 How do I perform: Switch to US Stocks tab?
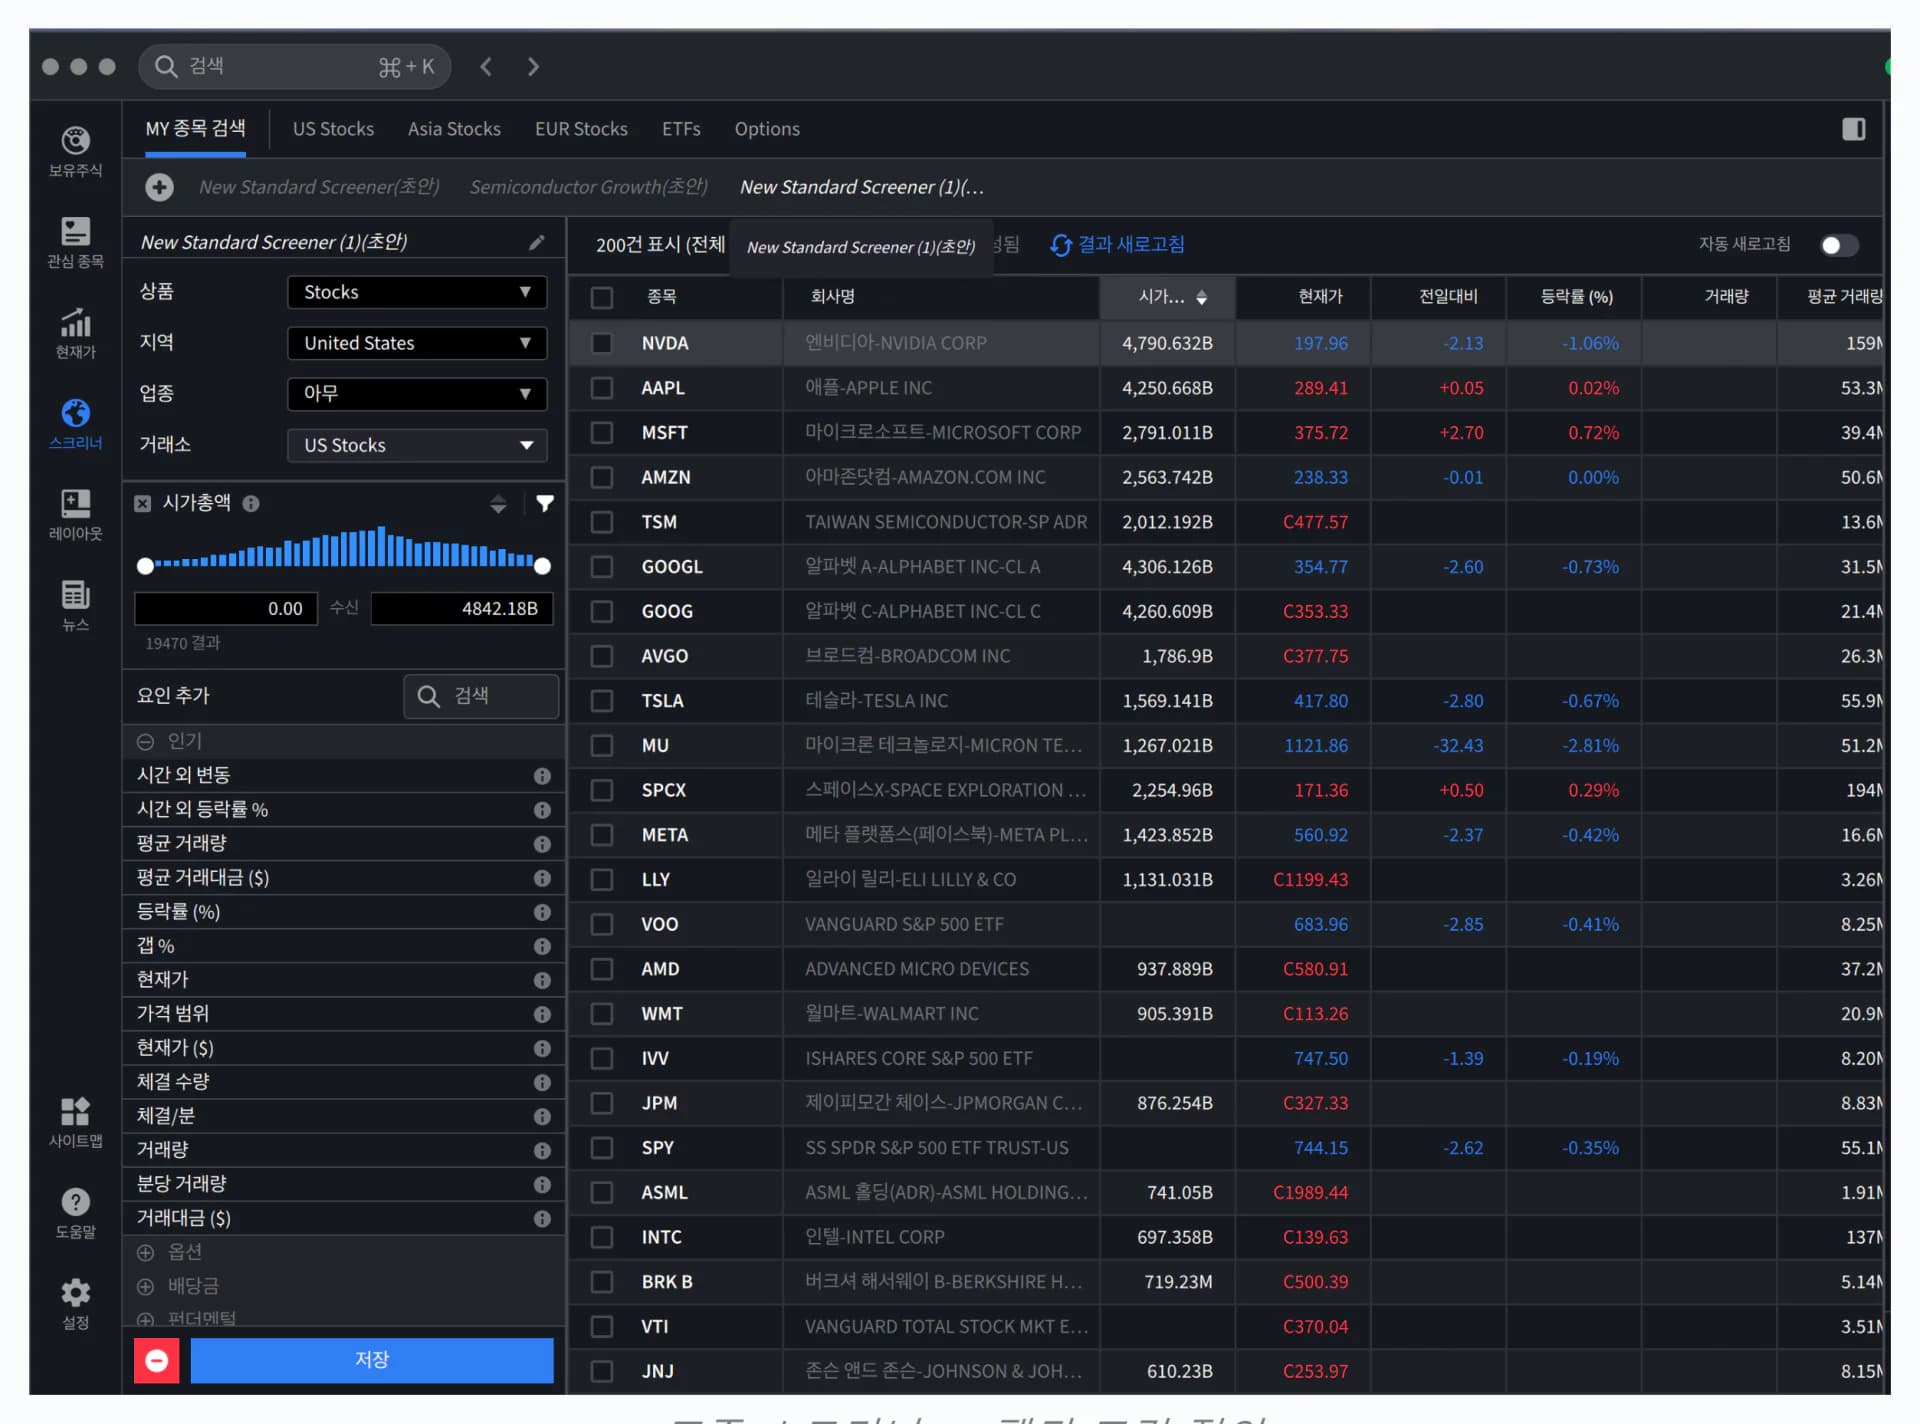click(x=333, y=129)
